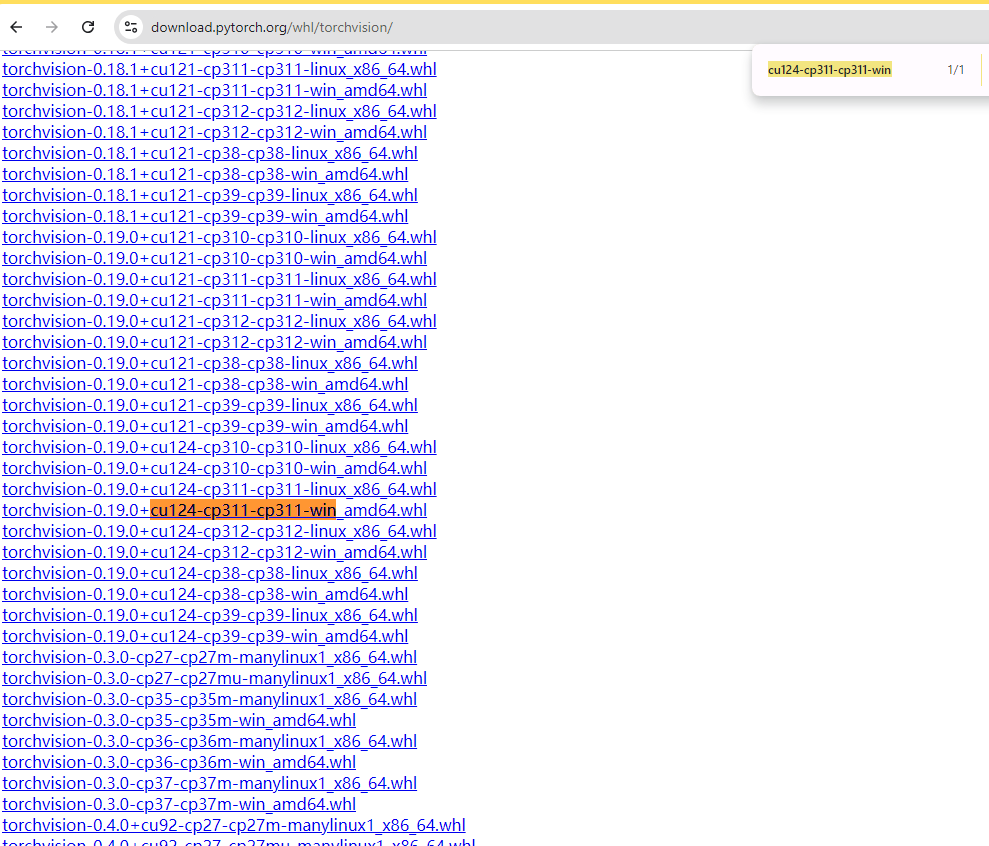Open torchvision-0.19.0+cu124-cp312-cp312-linux_x86_64.whl
Image resolution: width=989 pixels, height=846 pixels.
[x=219, y=531]
